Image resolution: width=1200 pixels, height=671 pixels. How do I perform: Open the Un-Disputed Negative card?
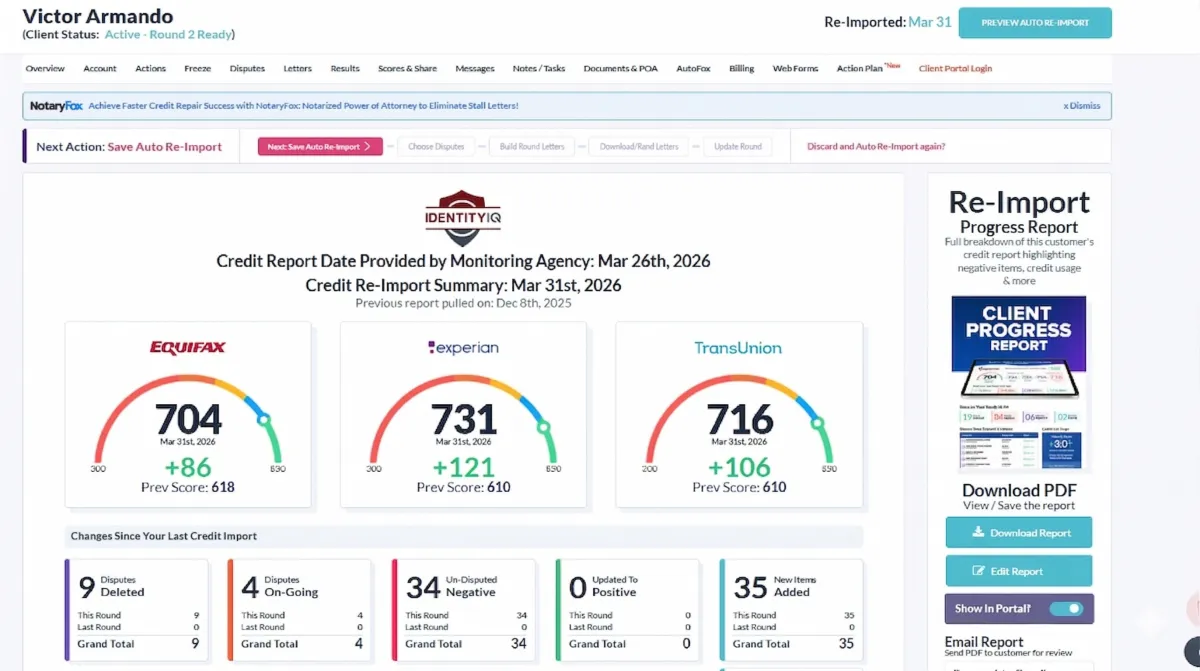pyautogui.click(x=465, y=608)
